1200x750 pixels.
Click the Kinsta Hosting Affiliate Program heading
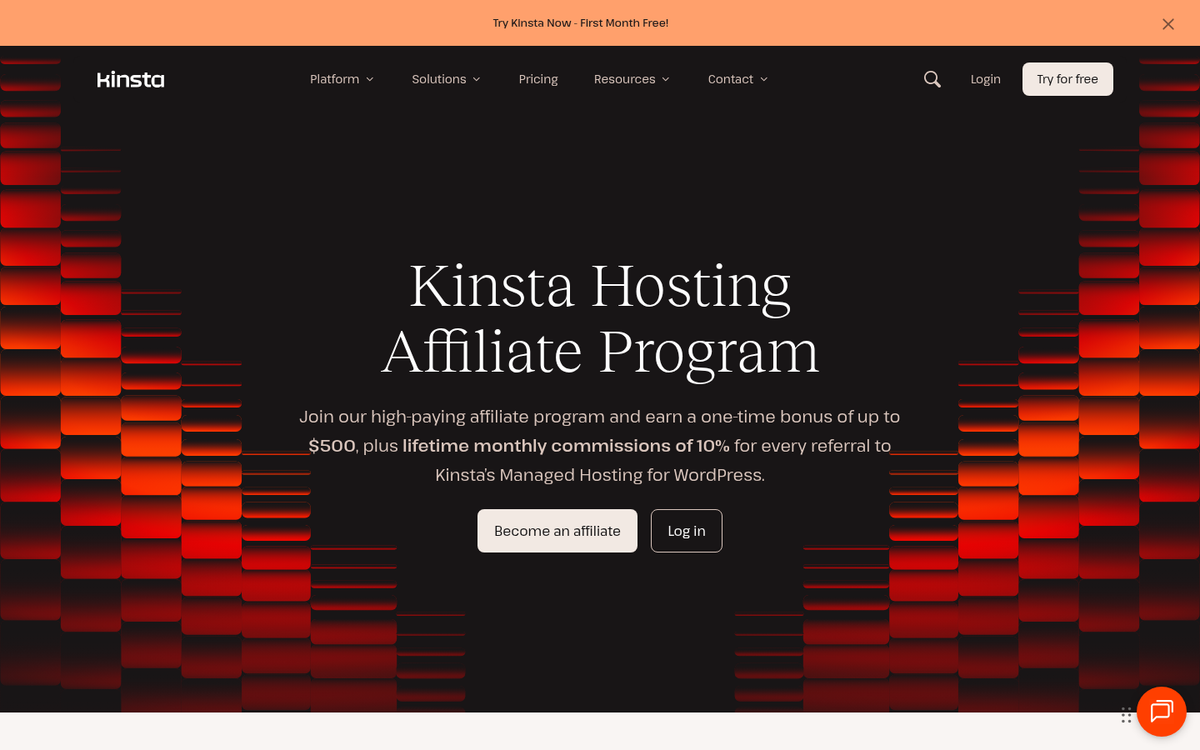click(x=600, y=318)
